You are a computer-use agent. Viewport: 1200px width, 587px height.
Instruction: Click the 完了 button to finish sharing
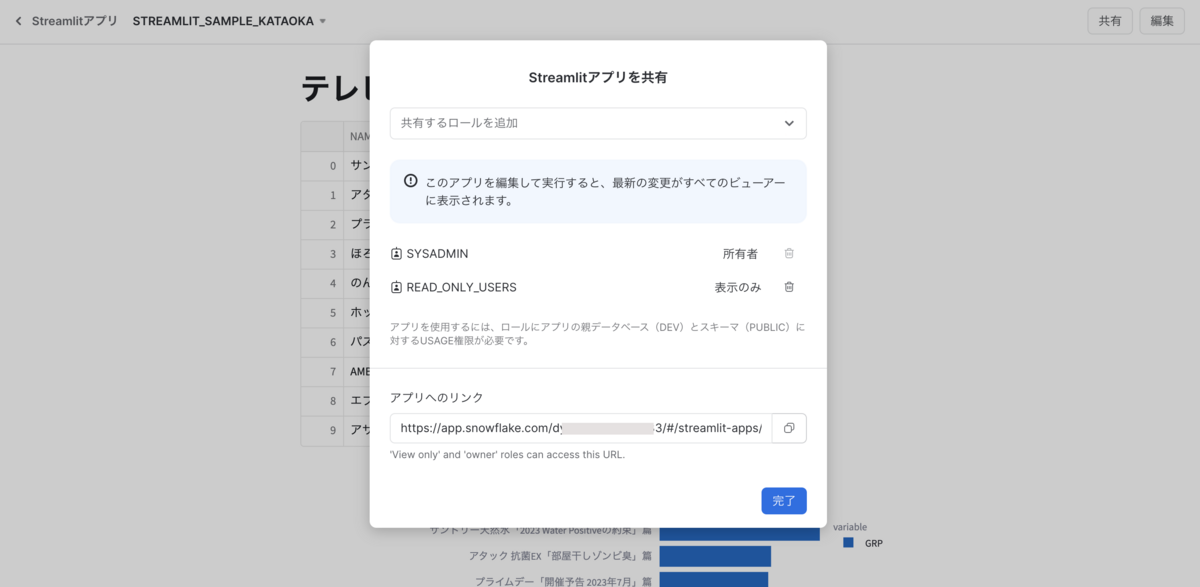[784, 500]
